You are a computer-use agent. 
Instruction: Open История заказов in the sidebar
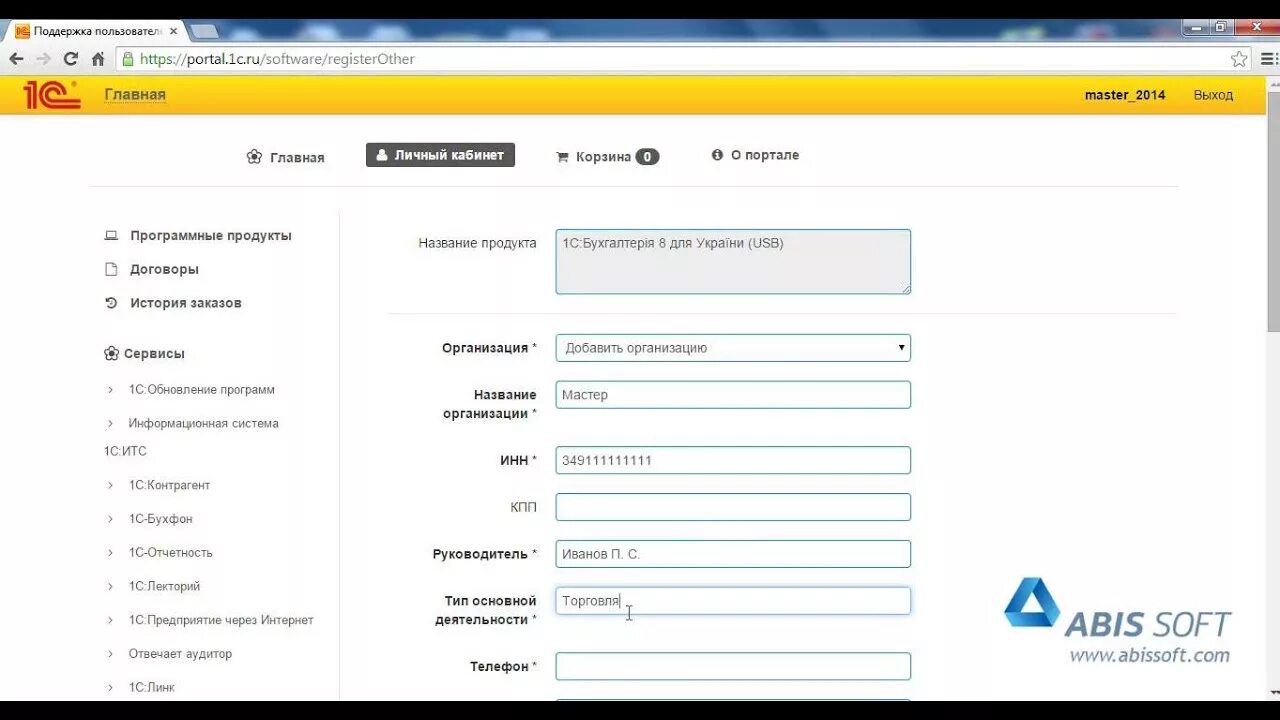pos(186,303)
